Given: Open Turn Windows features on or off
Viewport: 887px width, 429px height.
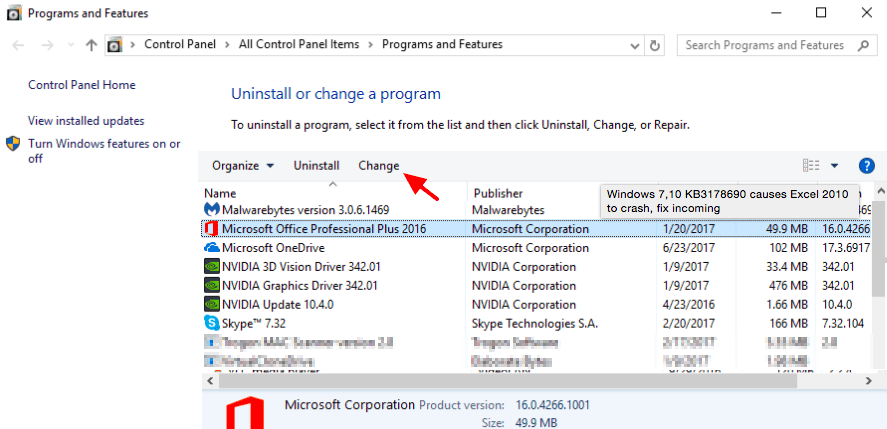Looking at the screenshot, I should click(104, 151).
